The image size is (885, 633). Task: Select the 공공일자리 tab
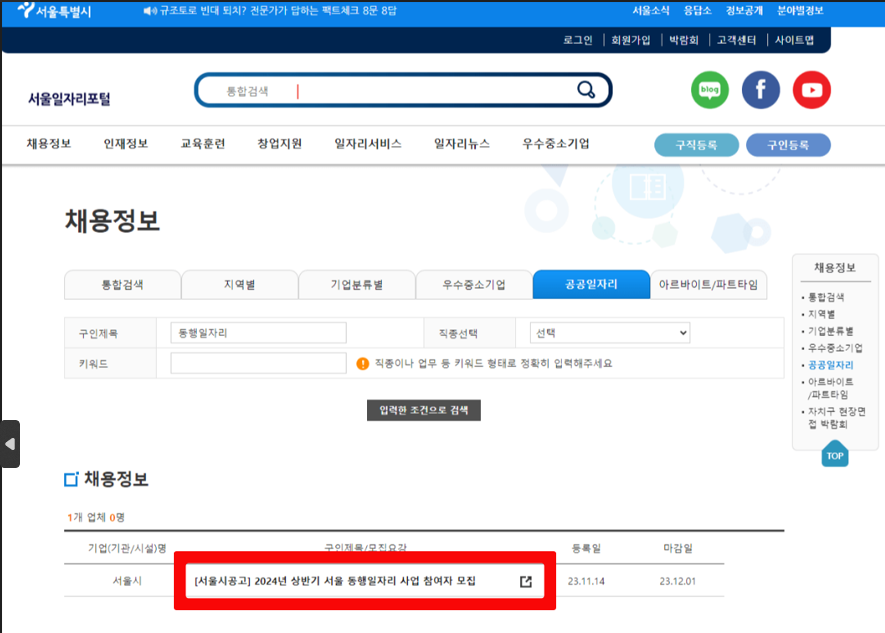592,284
